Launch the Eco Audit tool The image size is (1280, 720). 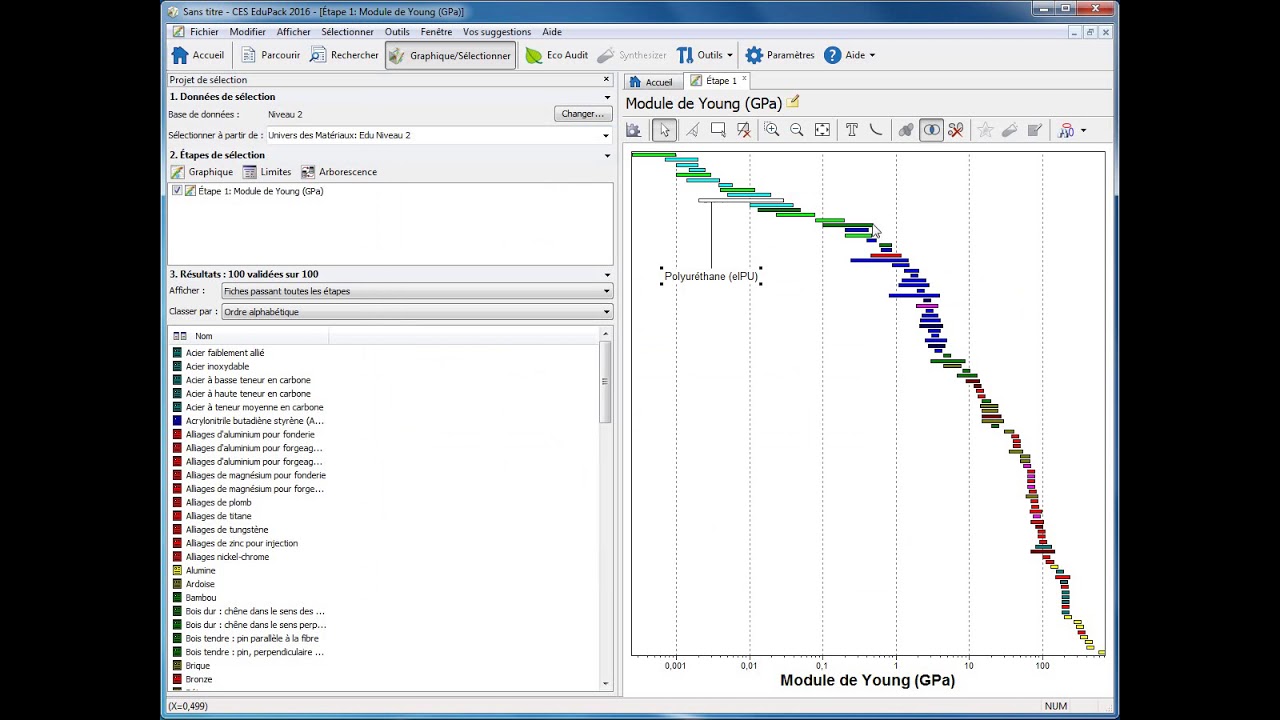(557, 55)
